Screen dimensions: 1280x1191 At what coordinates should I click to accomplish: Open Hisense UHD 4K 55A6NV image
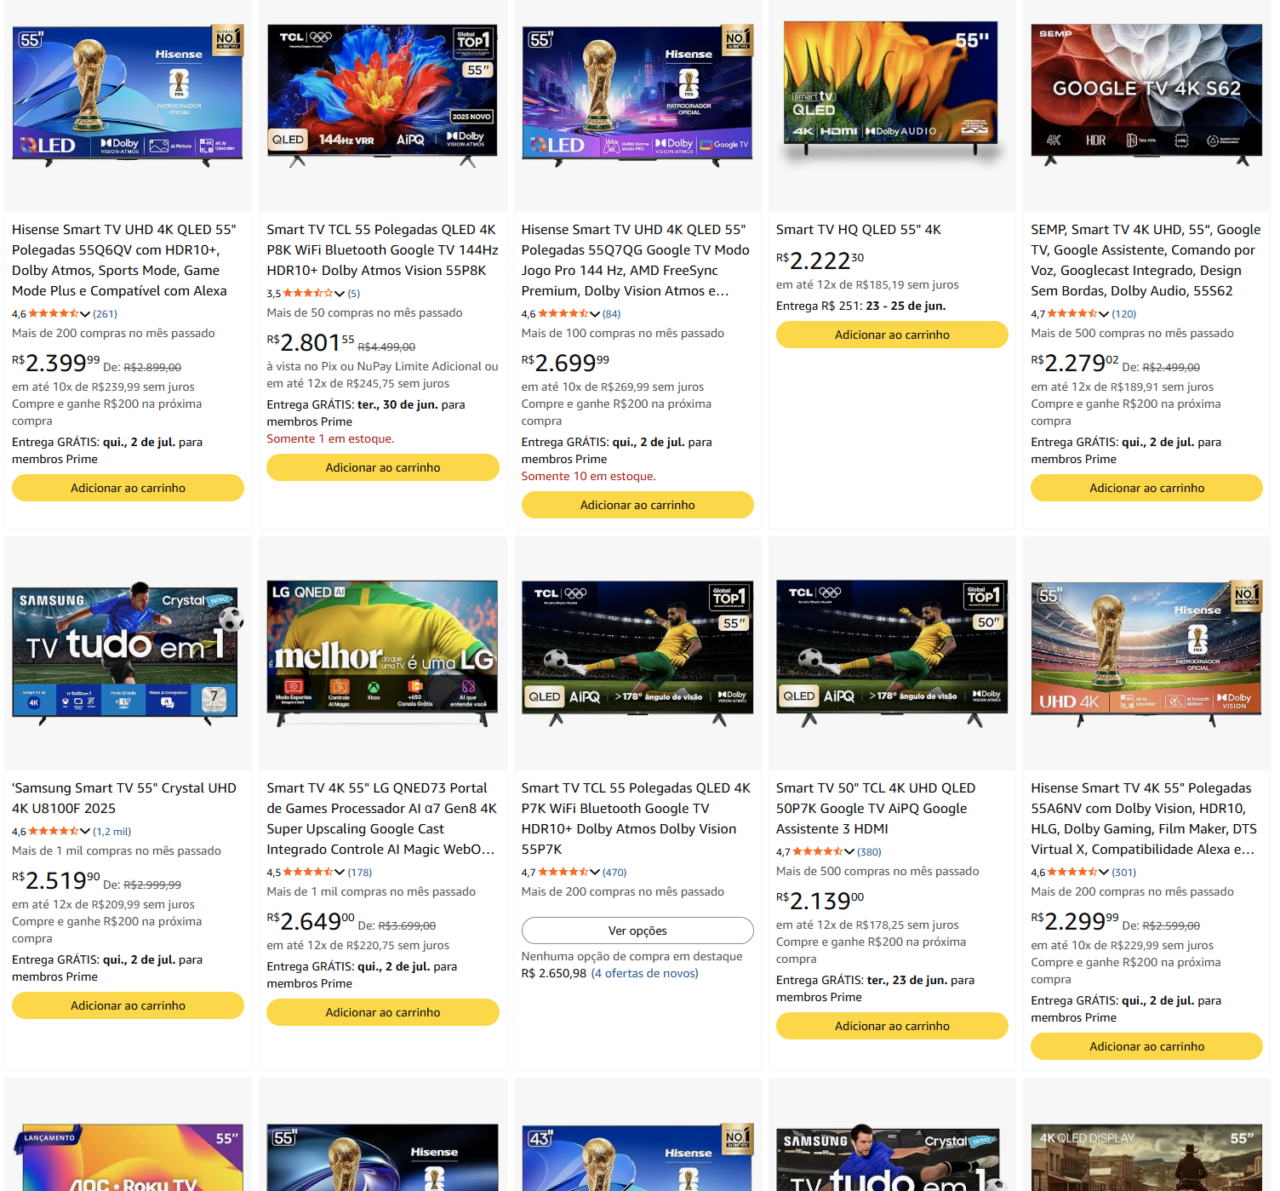(x=1147, y=652)
